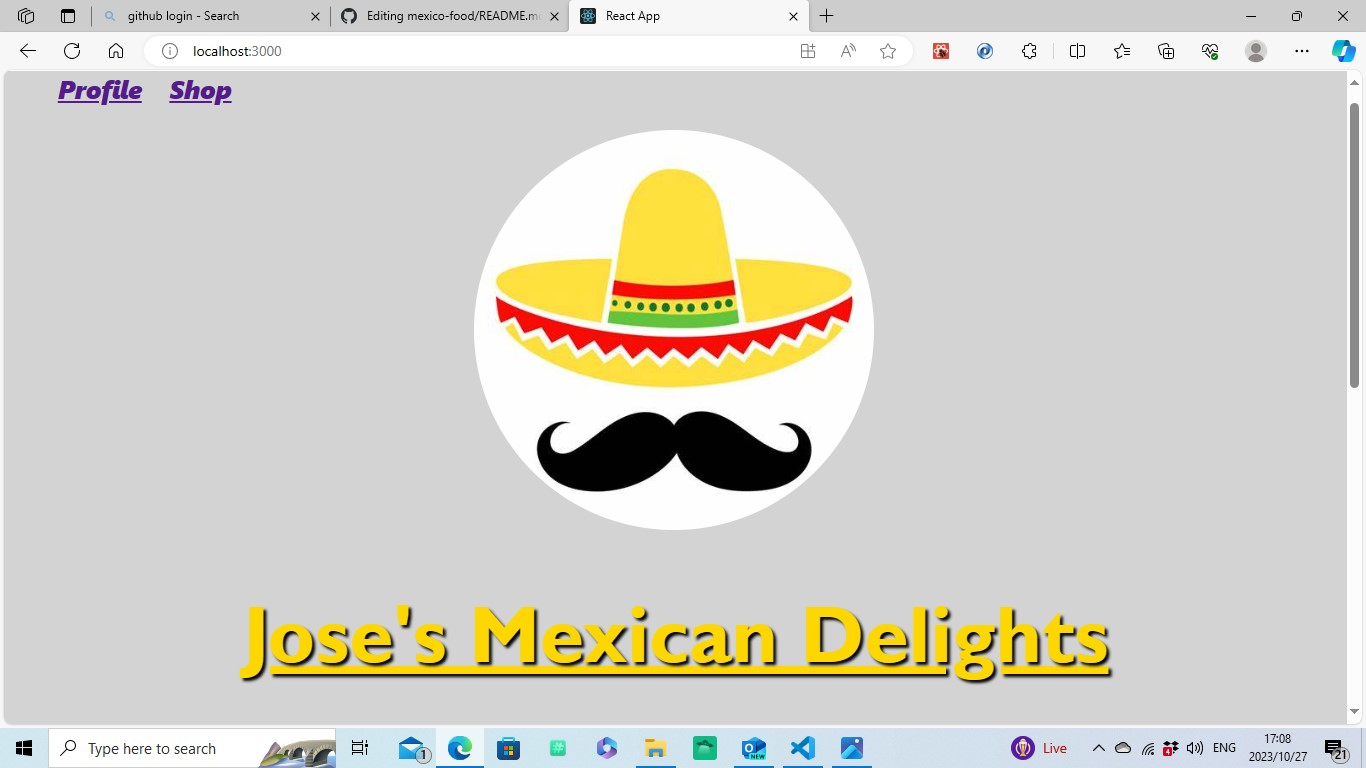
Task: Launch Visual Studio Code from the taskbar
Action: point(802,748)
